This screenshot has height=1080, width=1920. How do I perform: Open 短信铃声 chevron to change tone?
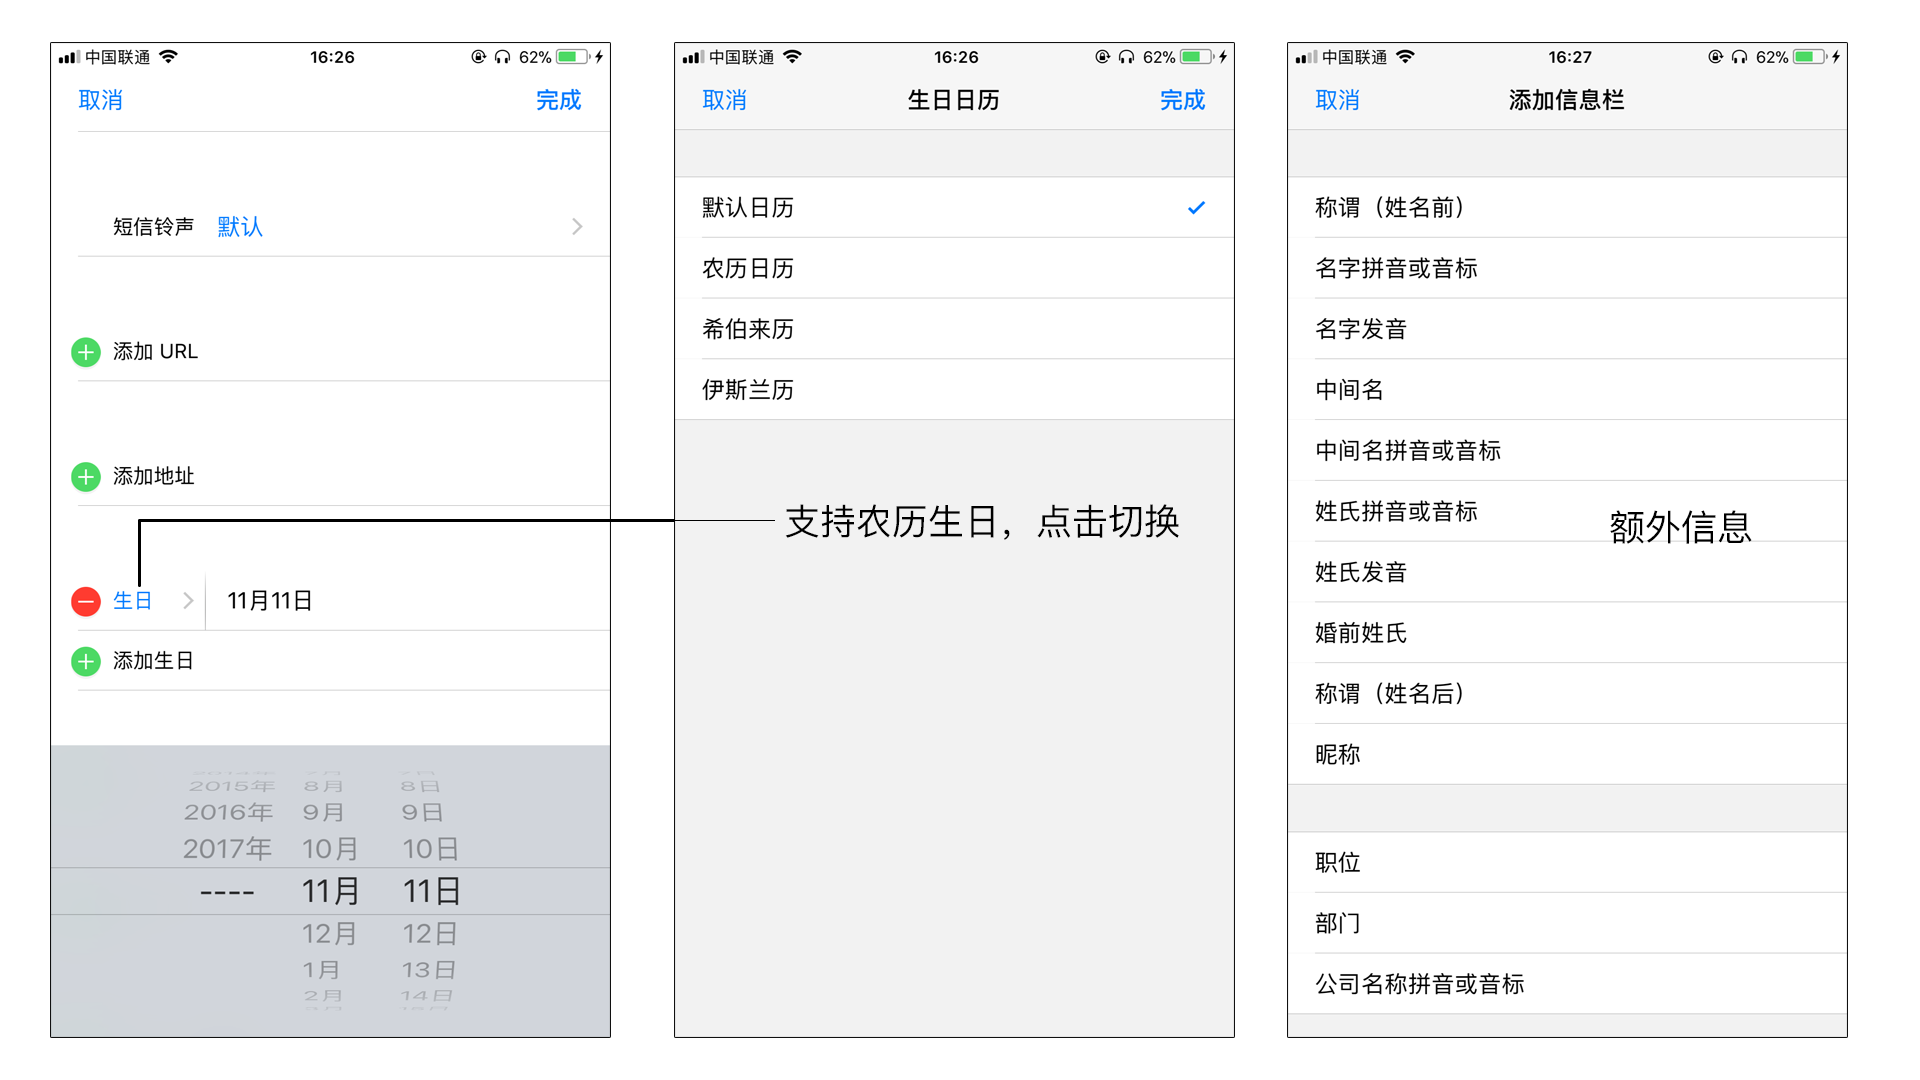(x=577, y=227)
